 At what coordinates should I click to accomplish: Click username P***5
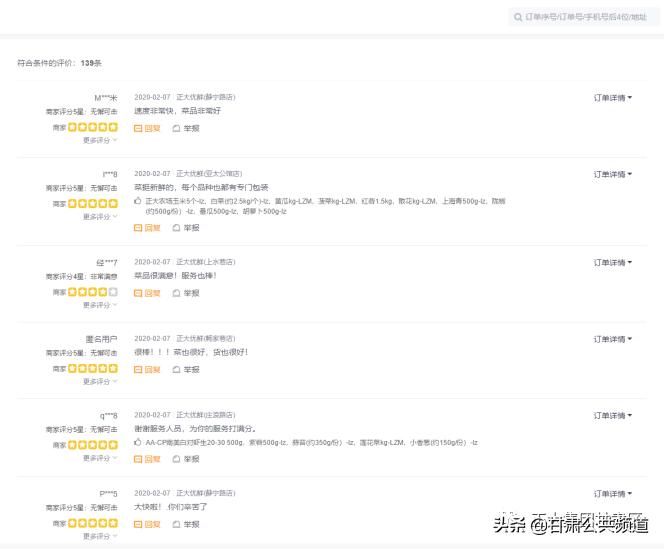pos(108,494)
